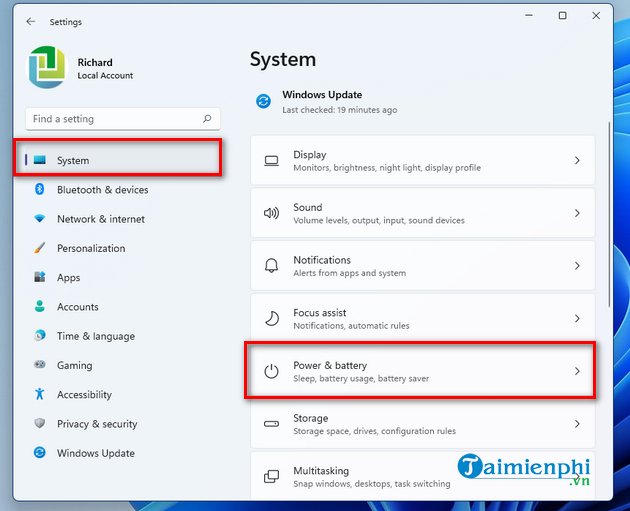Click the Personalization paintbrush icon

[x=40, y=247]
